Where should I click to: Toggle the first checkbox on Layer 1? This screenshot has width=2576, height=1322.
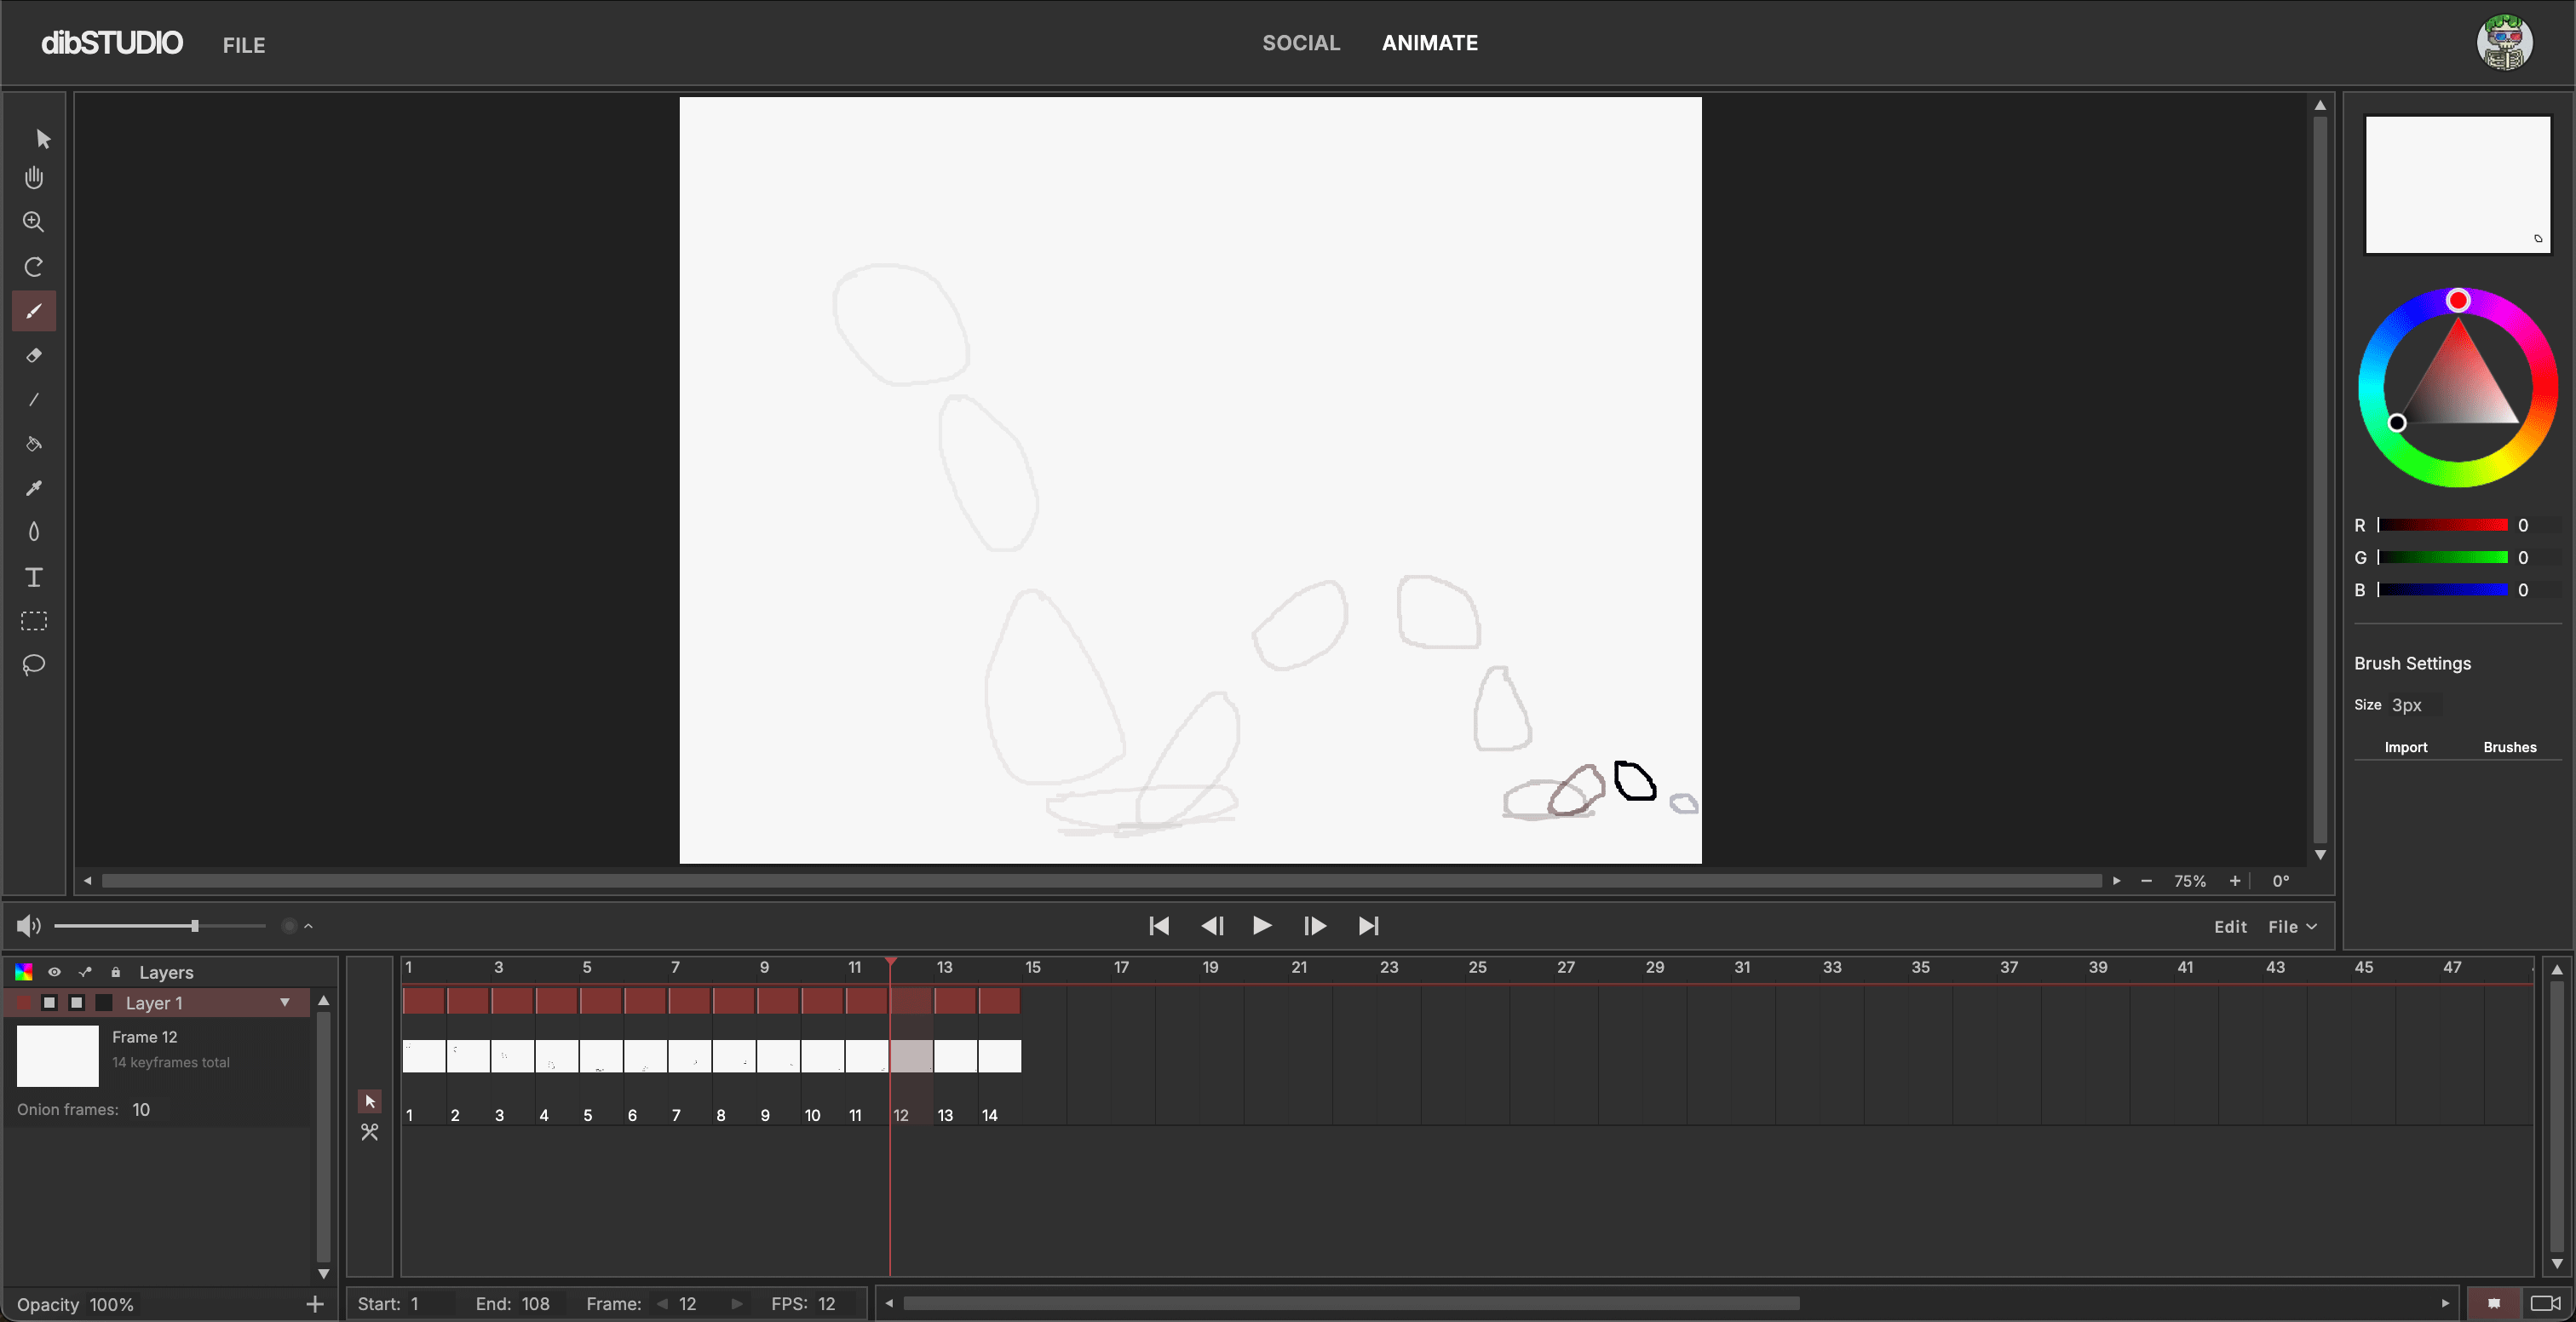point(49,1002)
